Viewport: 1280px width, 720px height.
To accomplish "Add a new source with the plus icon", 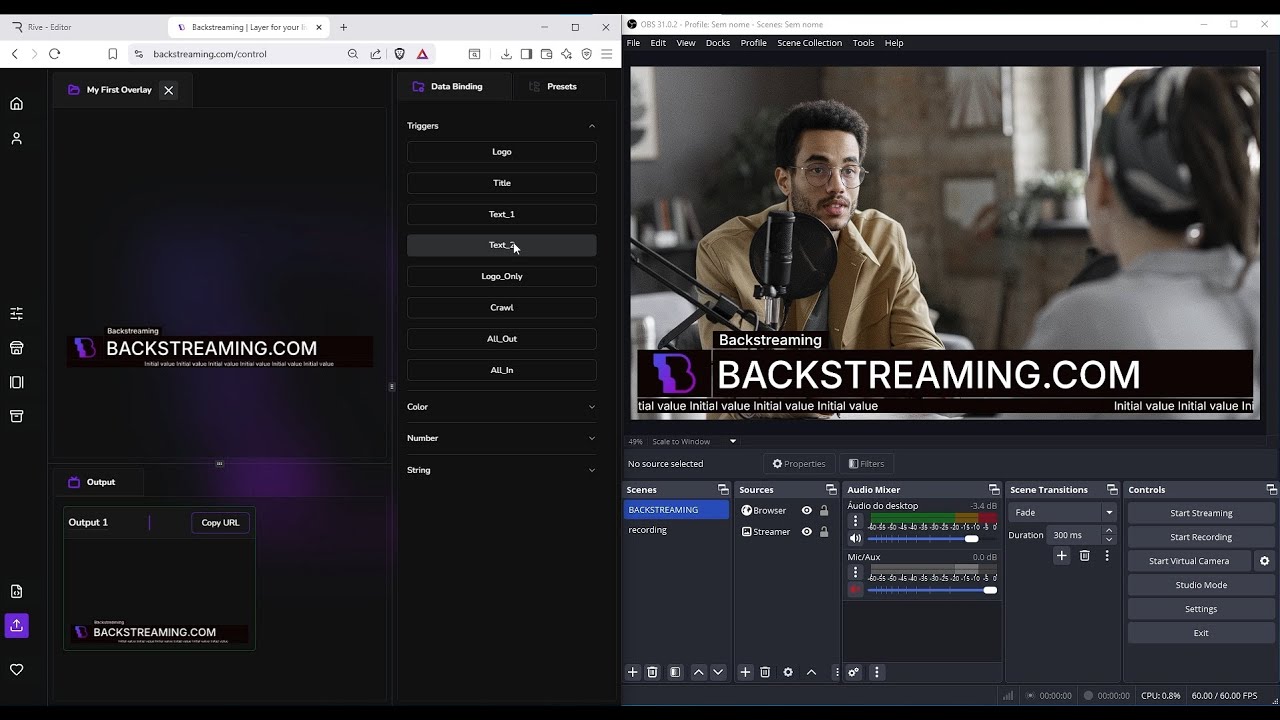I will pos(745,672).
